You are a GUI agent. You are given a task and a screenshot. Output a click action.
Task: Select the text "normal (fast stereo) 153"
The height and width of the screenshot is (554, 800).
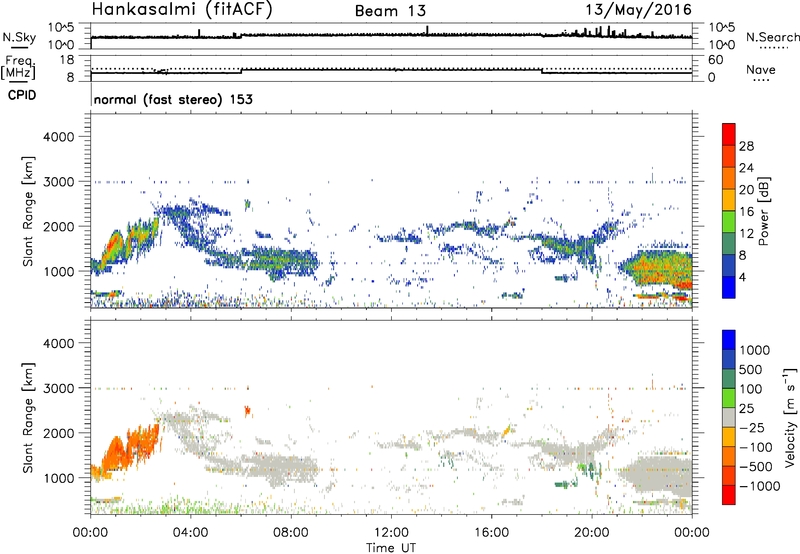pyautogui.click(x=173, y=99)
